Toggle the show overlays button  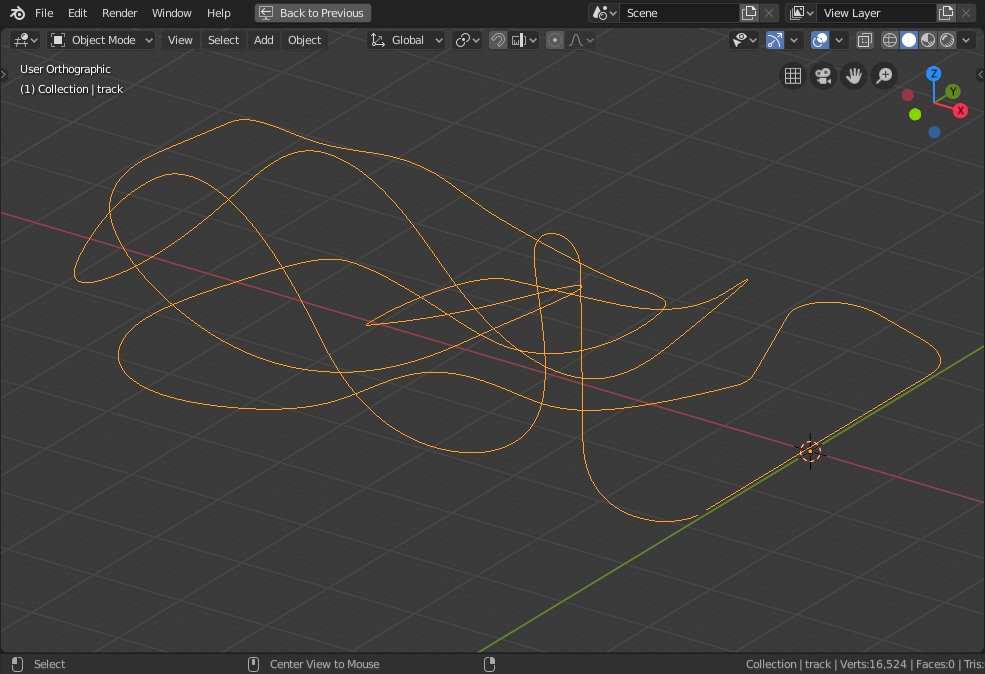pos(820,40)
